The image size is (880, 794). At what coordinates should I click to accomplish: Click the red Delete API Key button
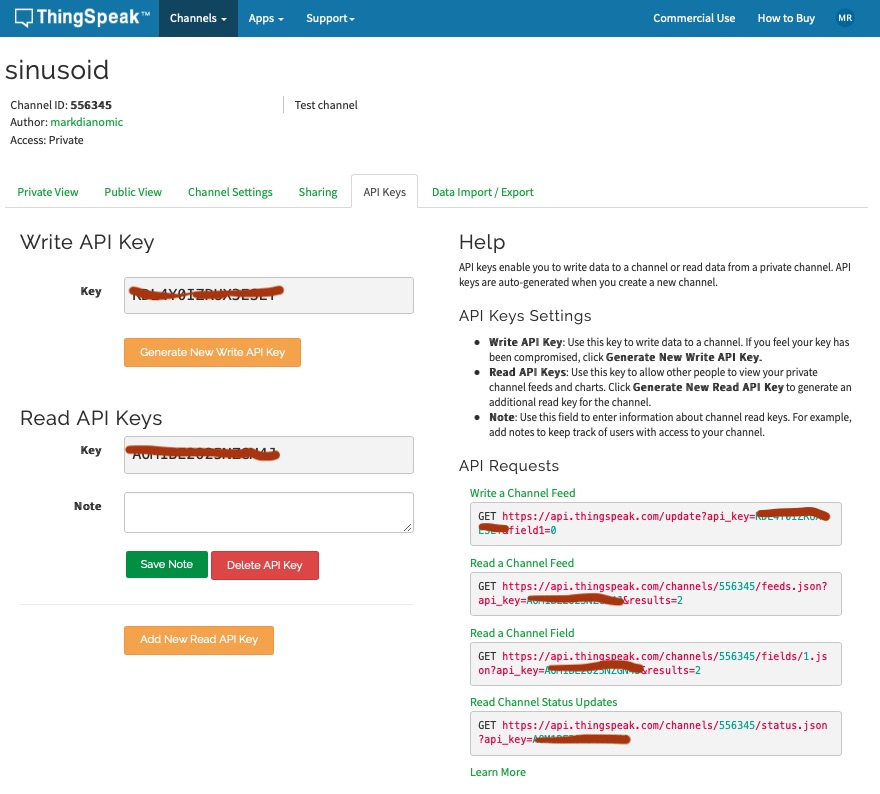pyautogui.click(x=264, y=565)
